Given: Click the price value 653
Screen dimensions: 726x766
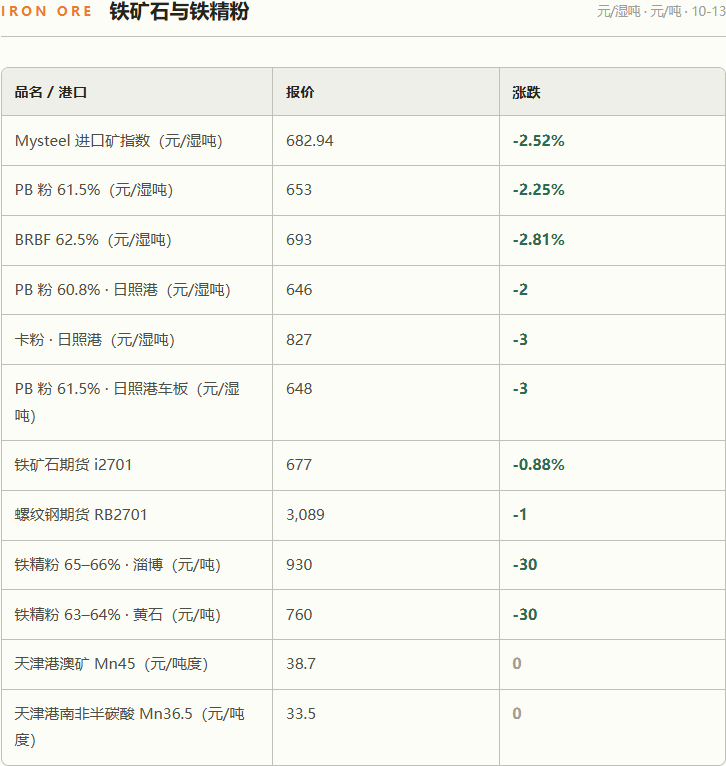Looking at the screenshot, I should [x=299, y=190].
